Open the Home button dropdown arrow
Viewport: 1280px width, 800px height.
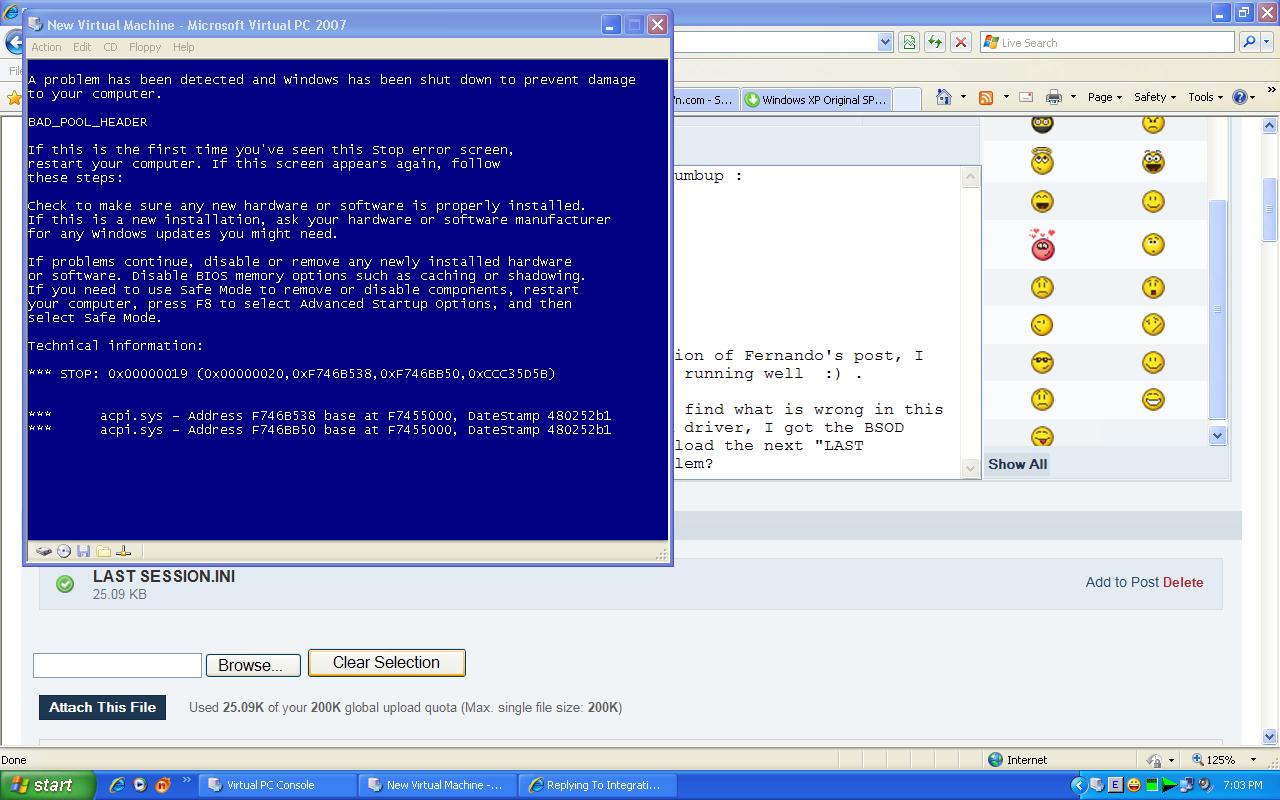(x=963, y=97)
